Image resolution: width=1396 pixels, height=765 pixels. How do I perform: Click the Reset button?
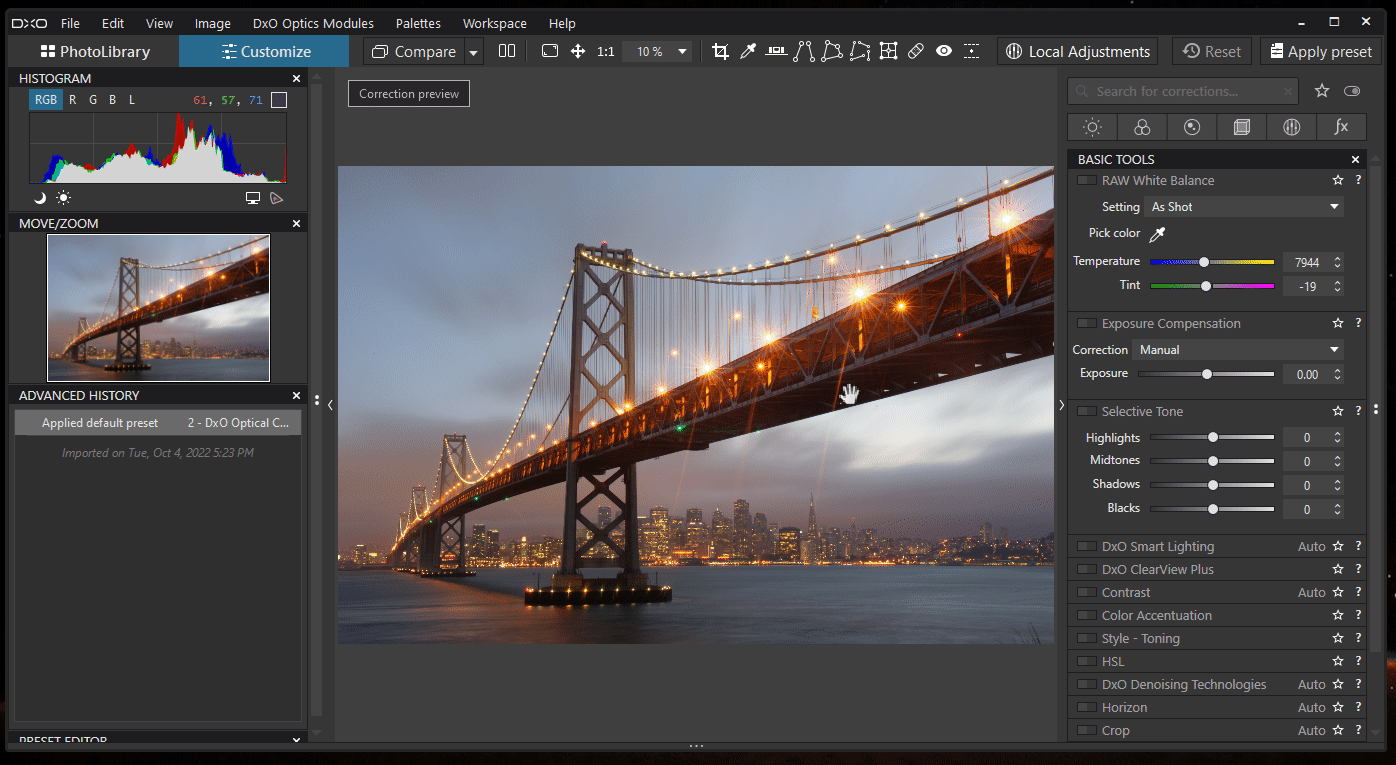tap(1211, 51)
